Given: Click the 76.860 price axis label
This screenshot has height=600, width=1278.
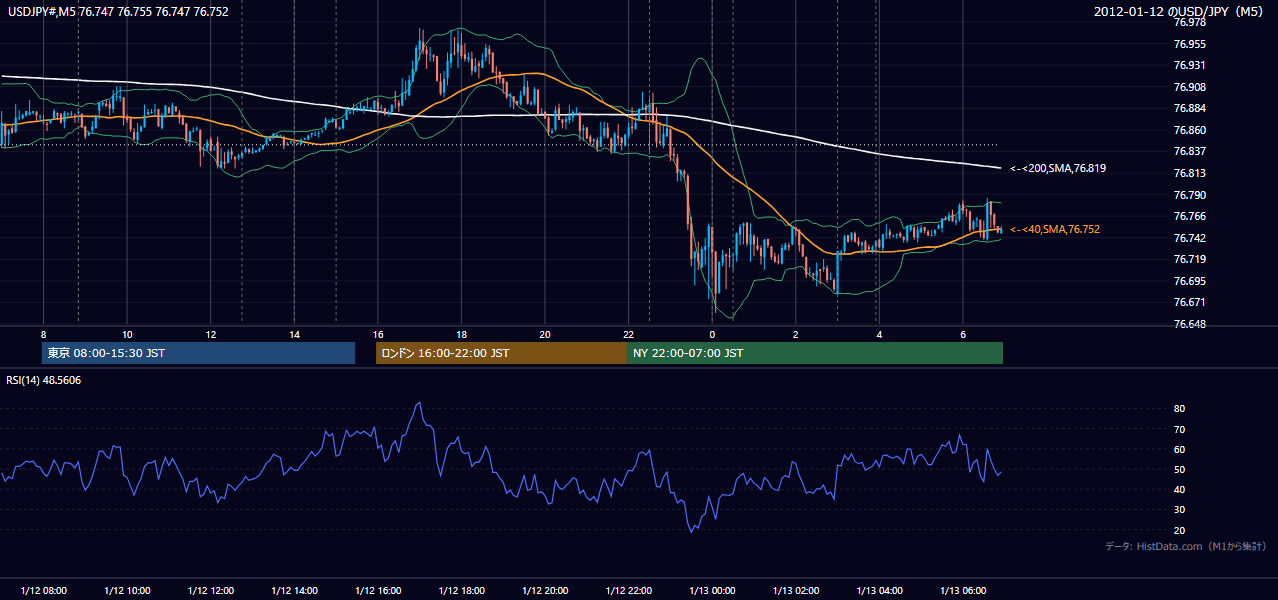Looking at the screenshot, I should [x=1189, y=130].
